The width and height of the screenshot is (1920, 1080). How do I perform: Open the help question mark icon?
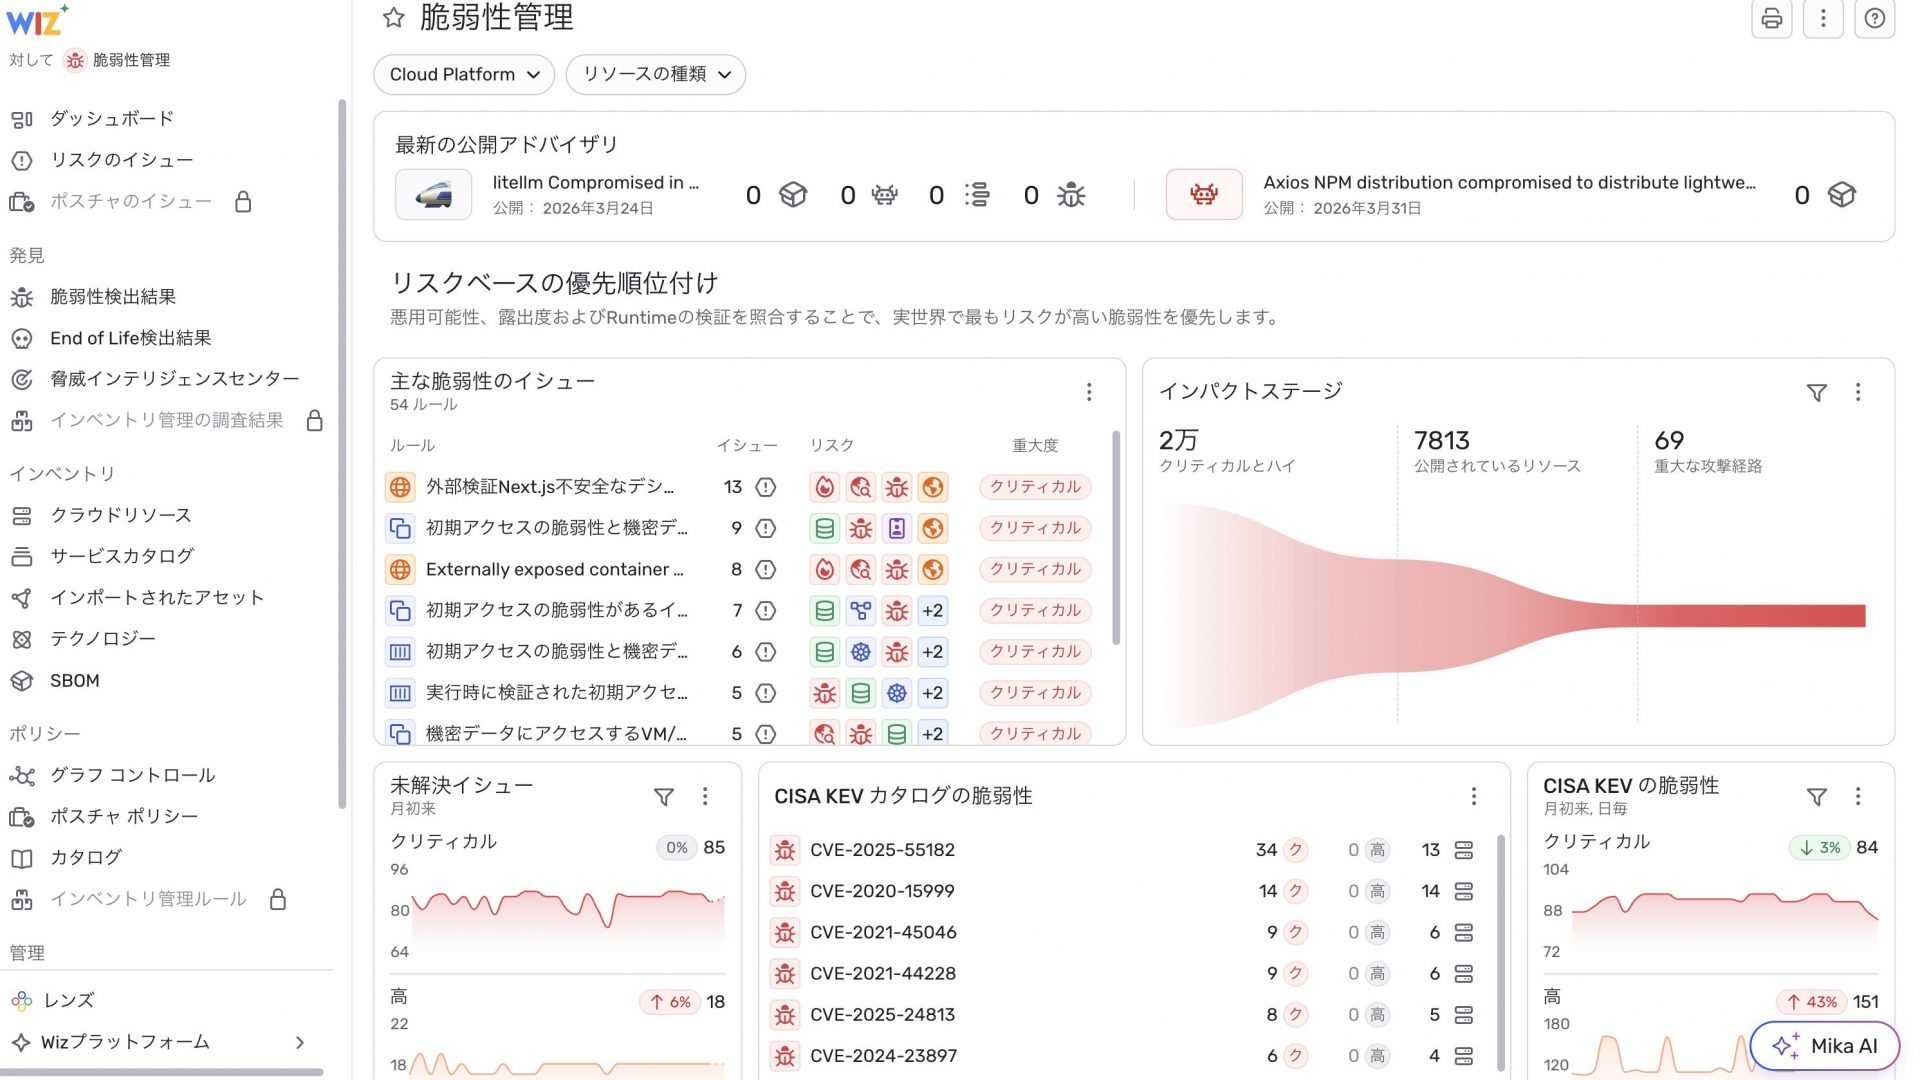pos(1874,19)
